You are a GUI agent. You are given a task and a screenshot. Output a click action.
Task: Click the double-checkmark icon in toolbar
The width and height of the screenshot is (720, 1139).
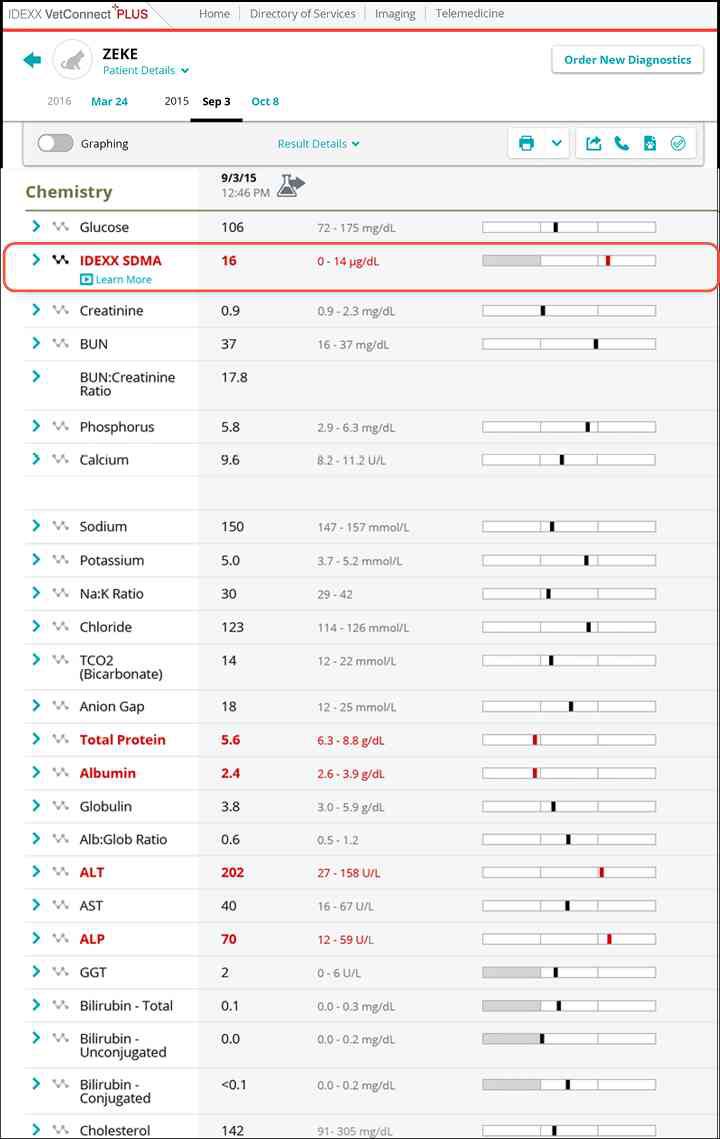tap(678, 144)
